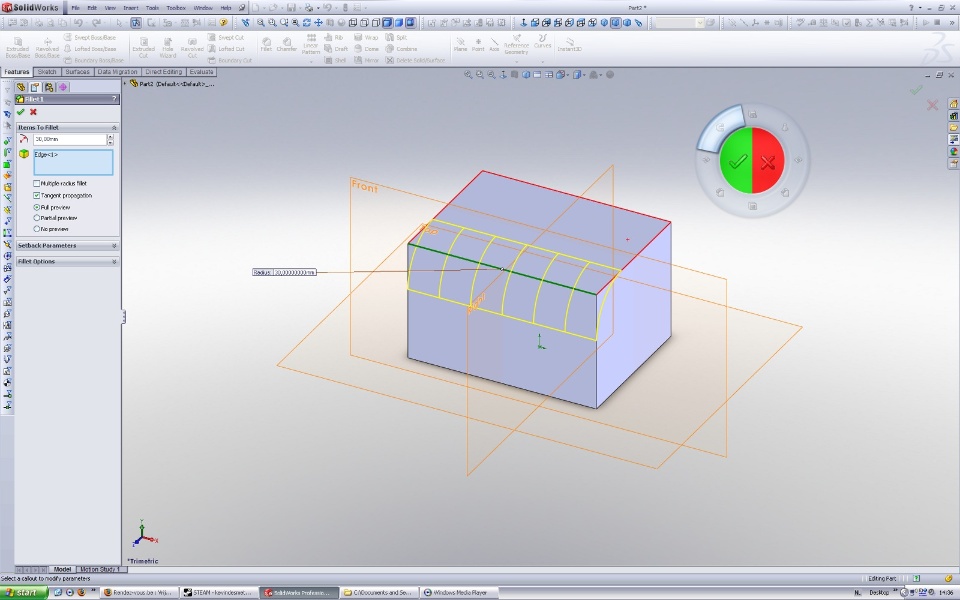The height and width of the screenshot is (600, 960).
Task: Click the Radius callout in the graphics area
Action: tap(285, 272)
